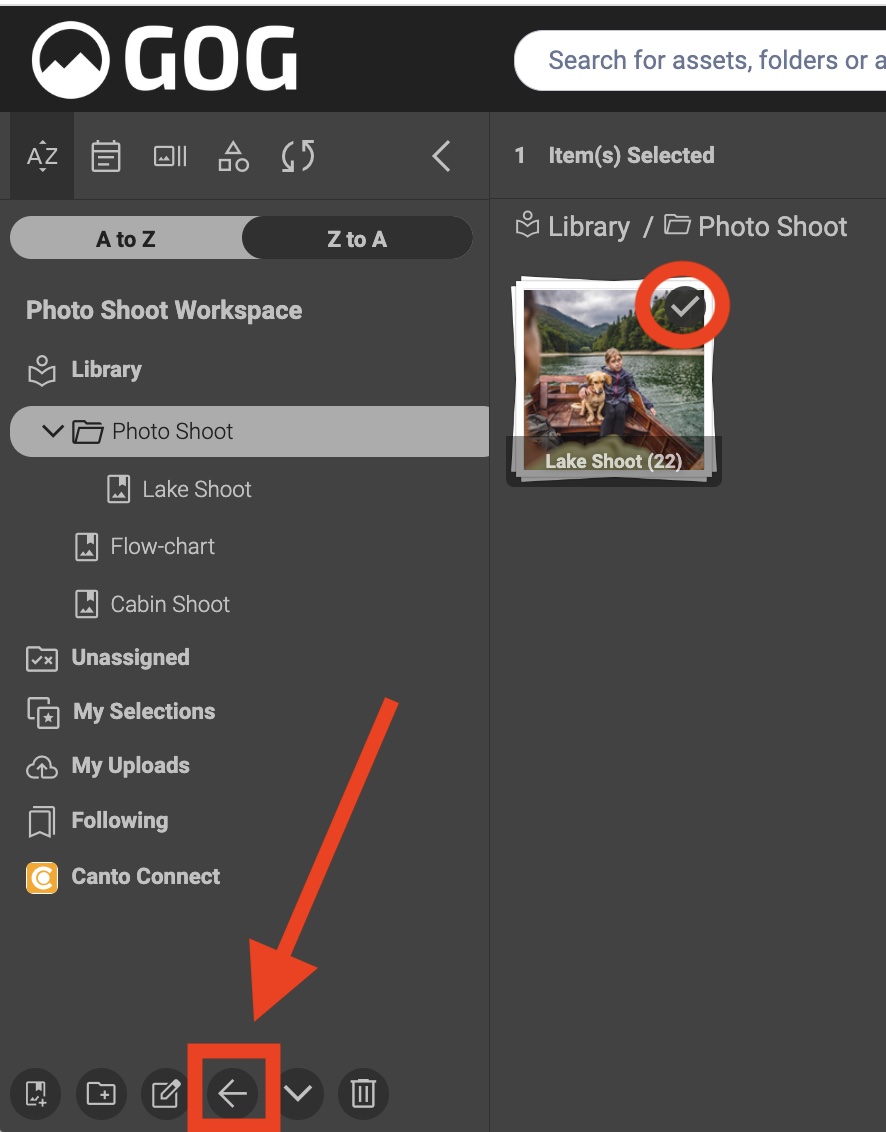Click the Cabin Shoot album icon
The image size is (886, 1132).
pyautogui.click(x=87, y=604)
